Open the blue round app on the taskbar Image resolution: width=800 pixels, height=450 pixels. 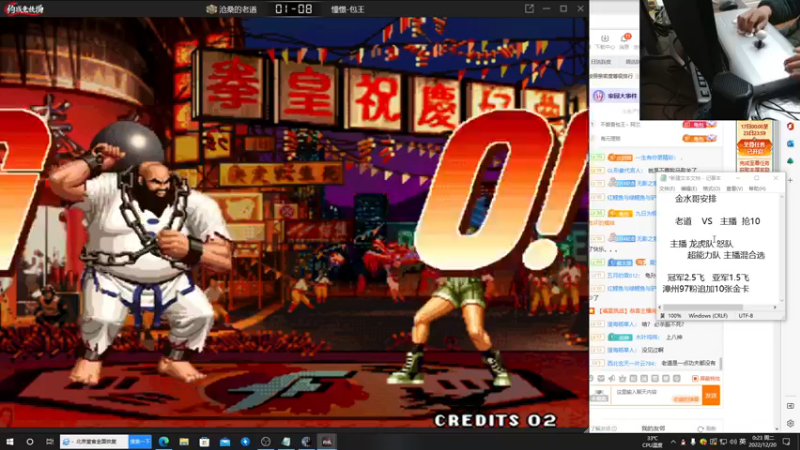pyautogui.click(x=245, y=441)
